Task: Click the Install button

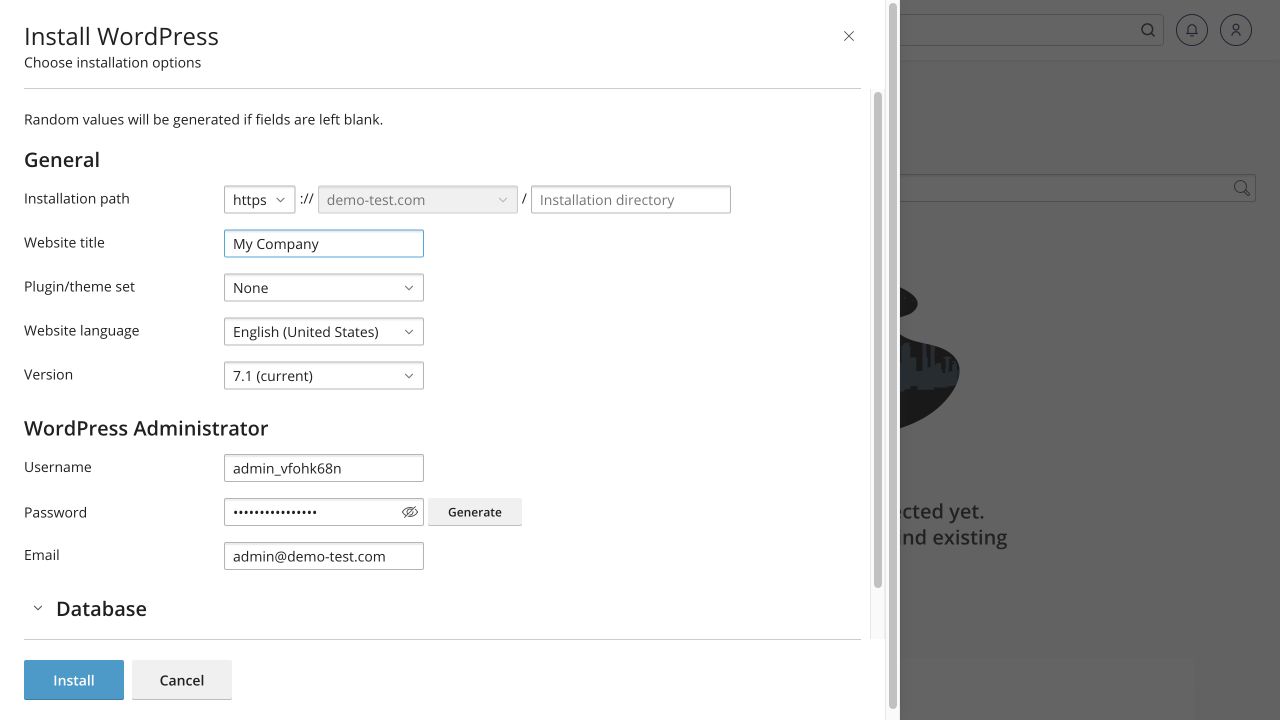Action: 74,680
